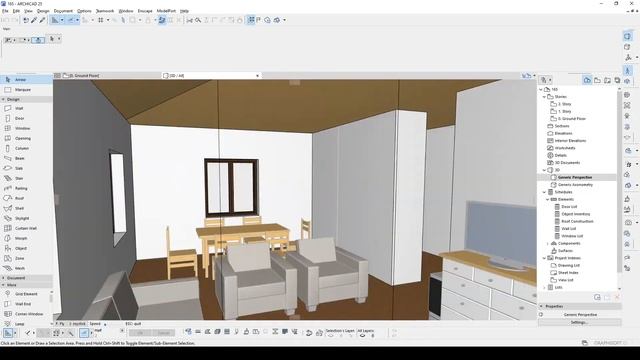Open the View Map folder icon in Navigator
Screen dimensions: 640x360
[x=597, y=80]
